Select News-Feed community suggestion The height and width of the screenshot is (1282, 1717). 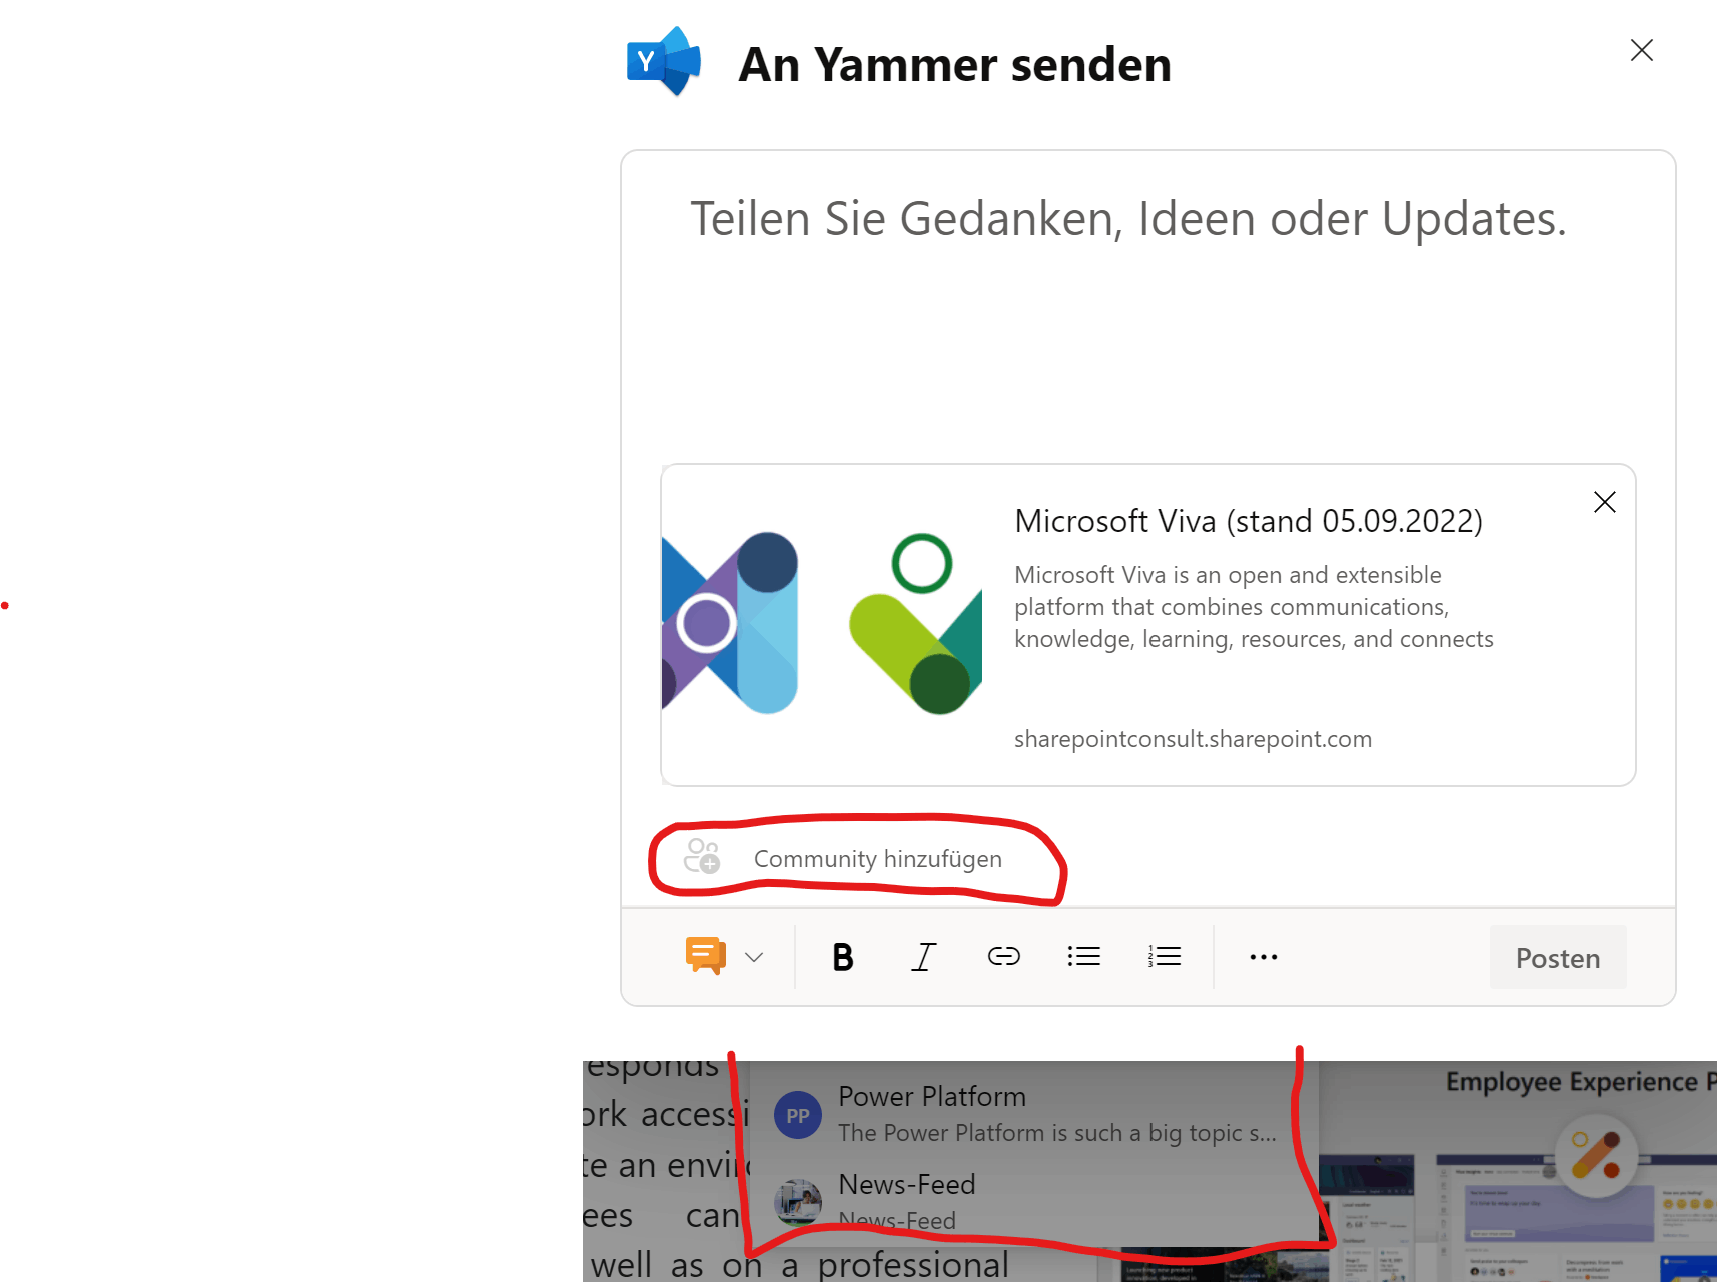[x=1033, y=1201]
